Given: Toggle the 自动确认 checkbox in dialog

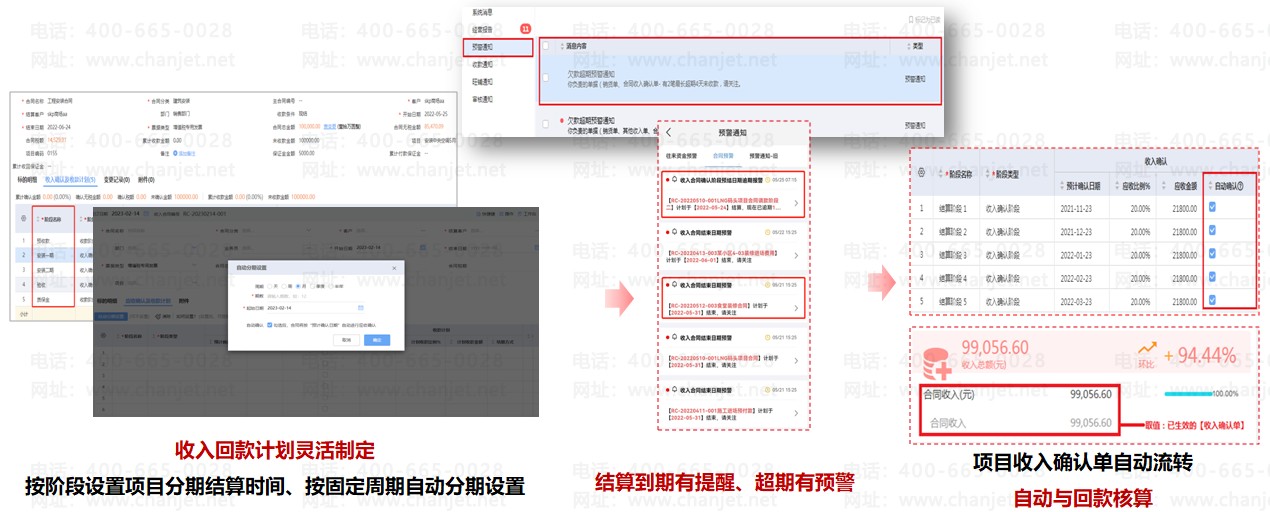Looking at the screenshot, I should pos(270,324).
